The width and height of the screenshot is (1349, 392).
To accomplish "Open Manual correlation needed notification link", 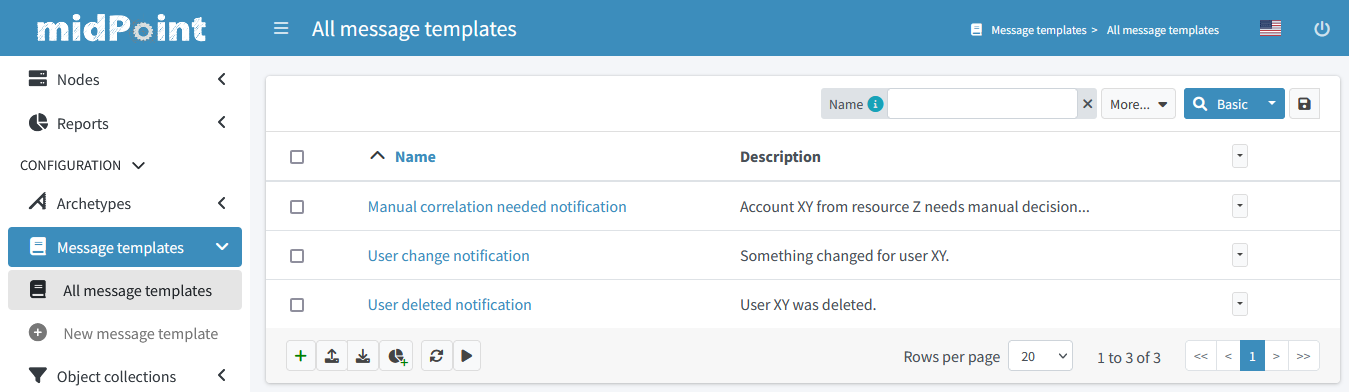I will (497, 207).
